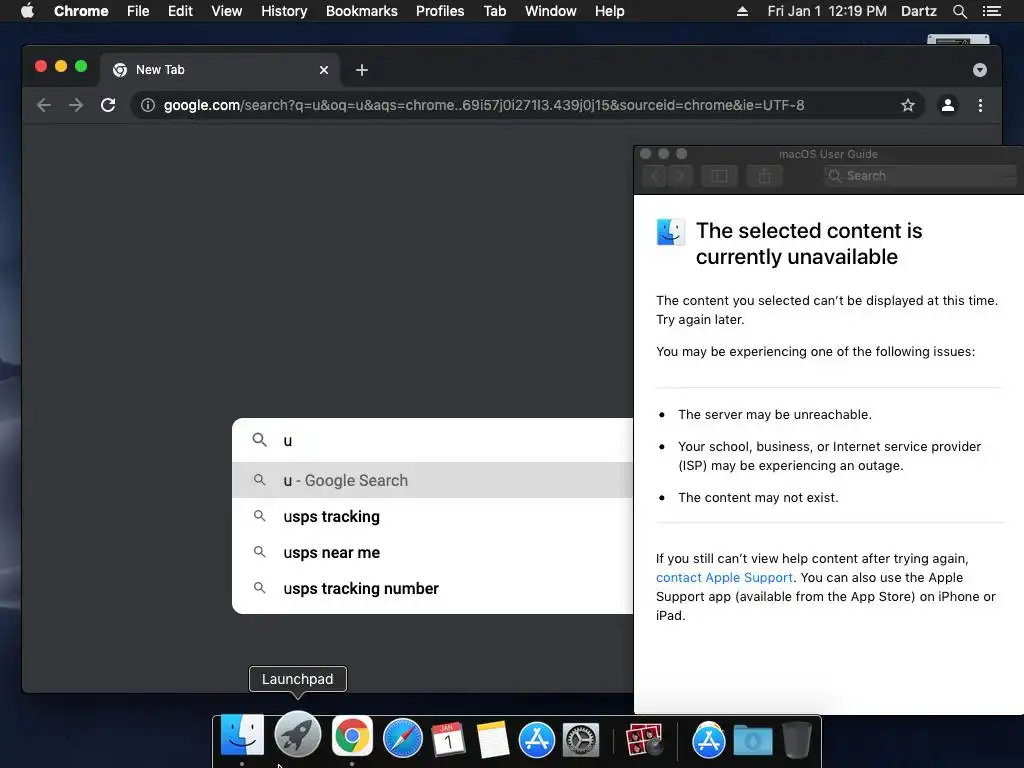Reload the page in Chrome
Screen dimensions: 1024x768
coord(108,105)
